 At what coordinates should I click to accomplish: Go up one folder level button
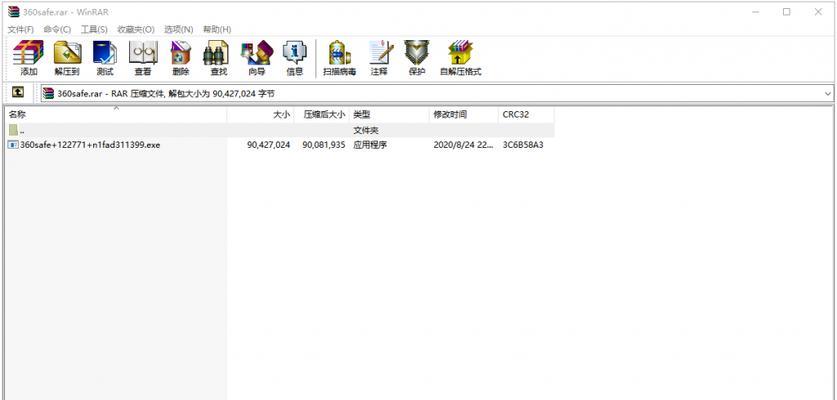tap(18, 93)
